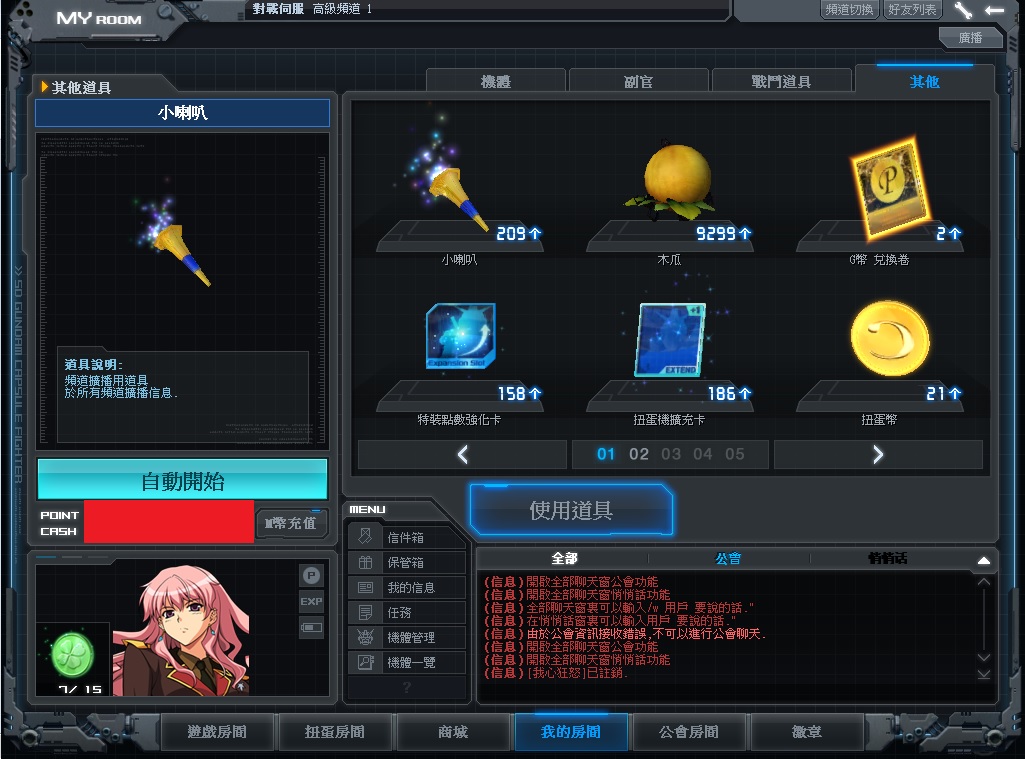1025x759 pixels.
Task: Select the 小喇叭 horn item
Action: tap(460, 190)
